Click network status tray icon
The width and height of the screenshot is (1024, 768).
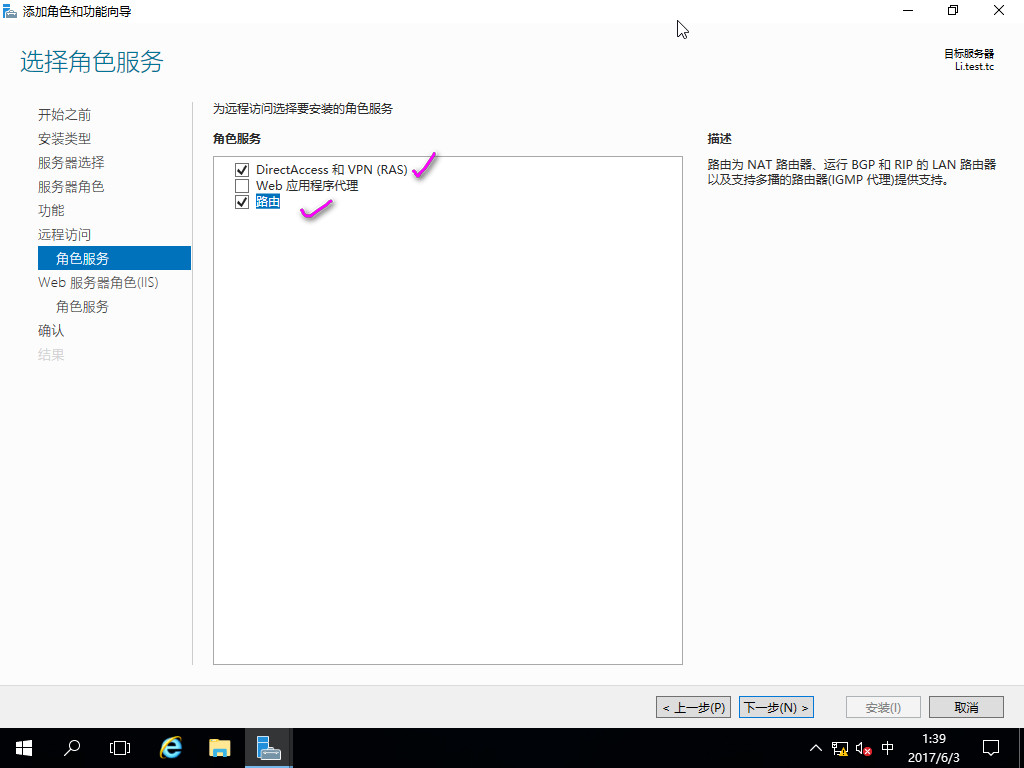(x=840, y=748)
